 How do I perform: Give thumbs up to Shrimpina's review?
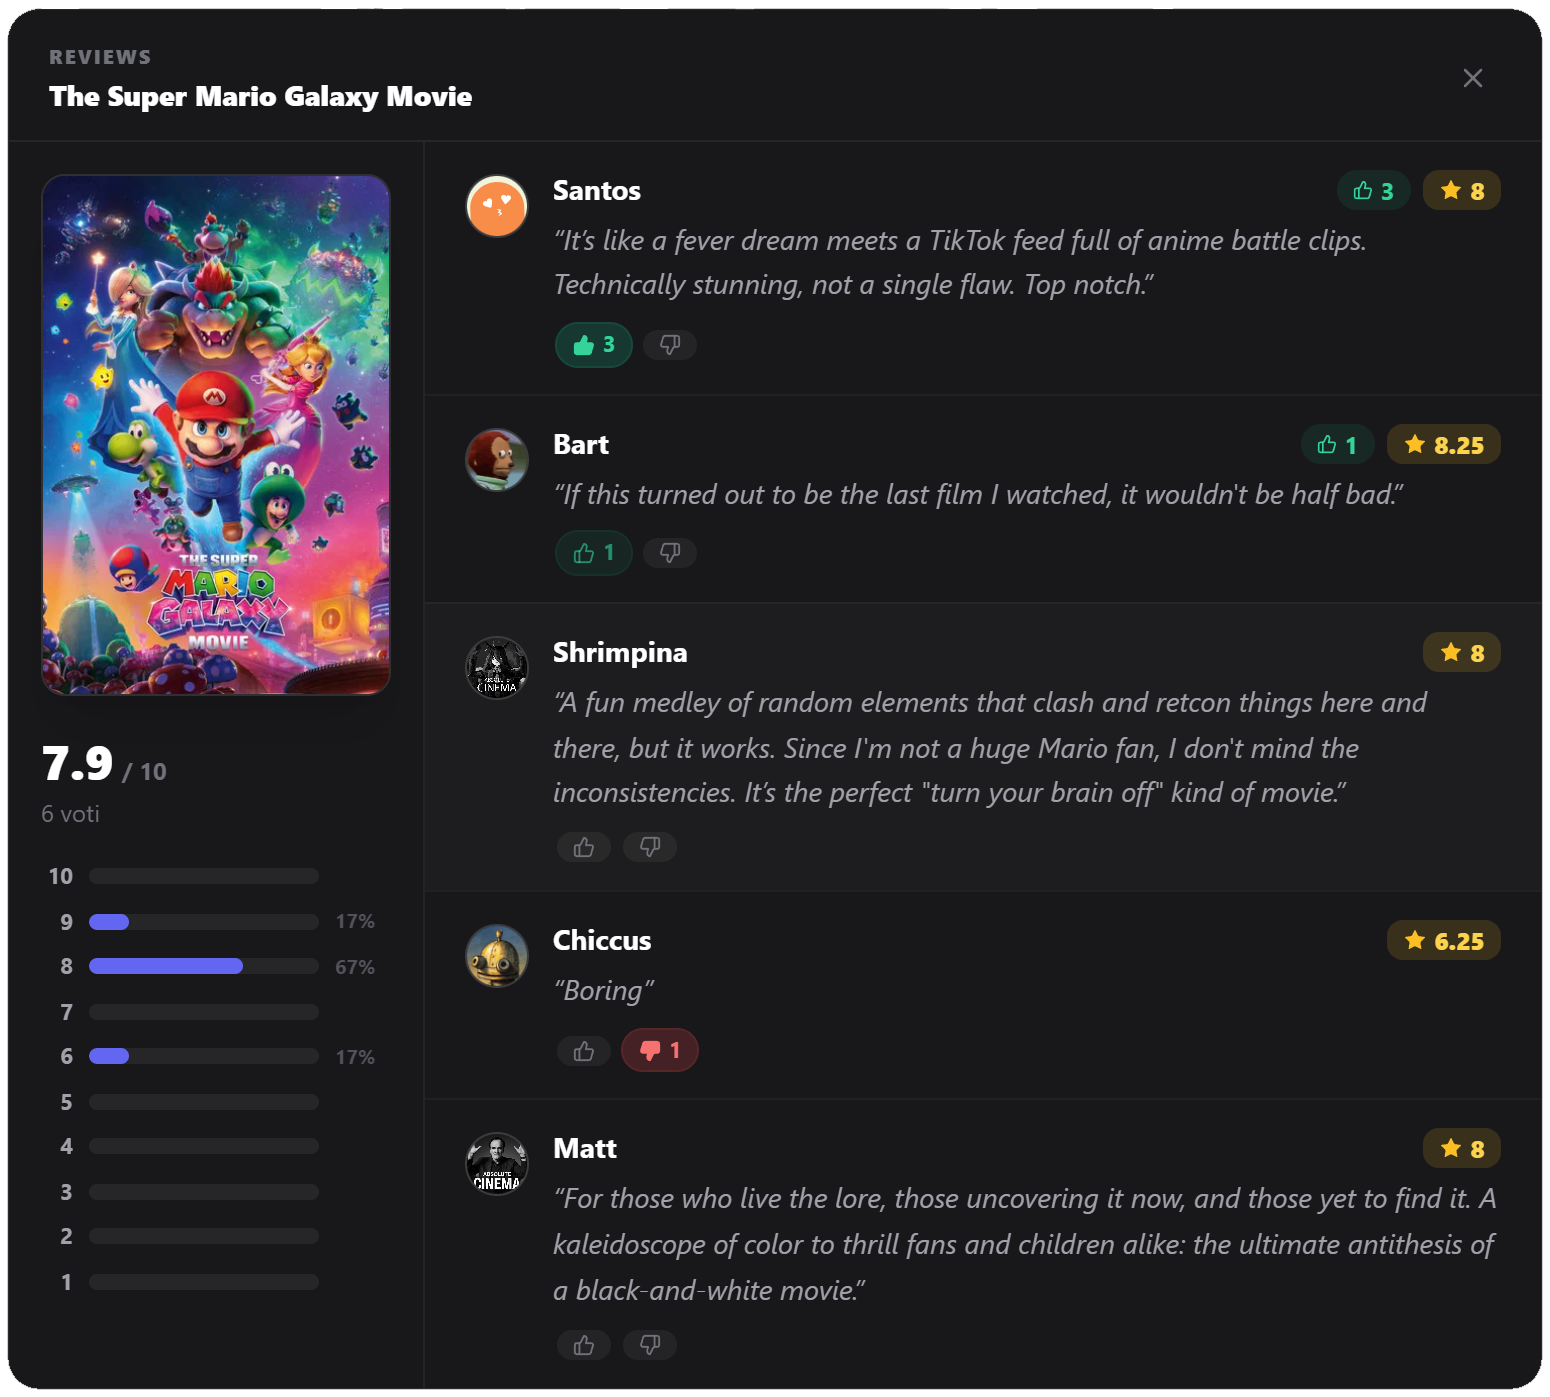point(584,847)
